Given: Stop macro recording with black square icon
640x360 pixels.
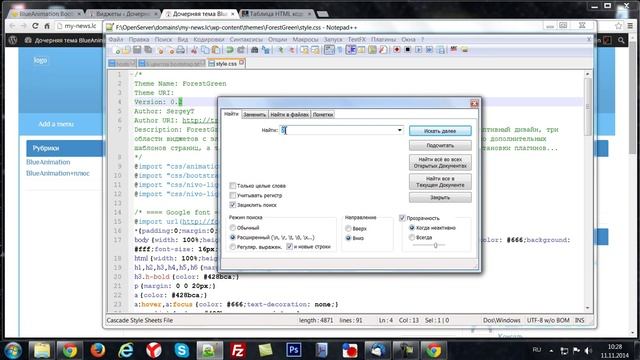Looking at the screenshot, I should [408, 50].
